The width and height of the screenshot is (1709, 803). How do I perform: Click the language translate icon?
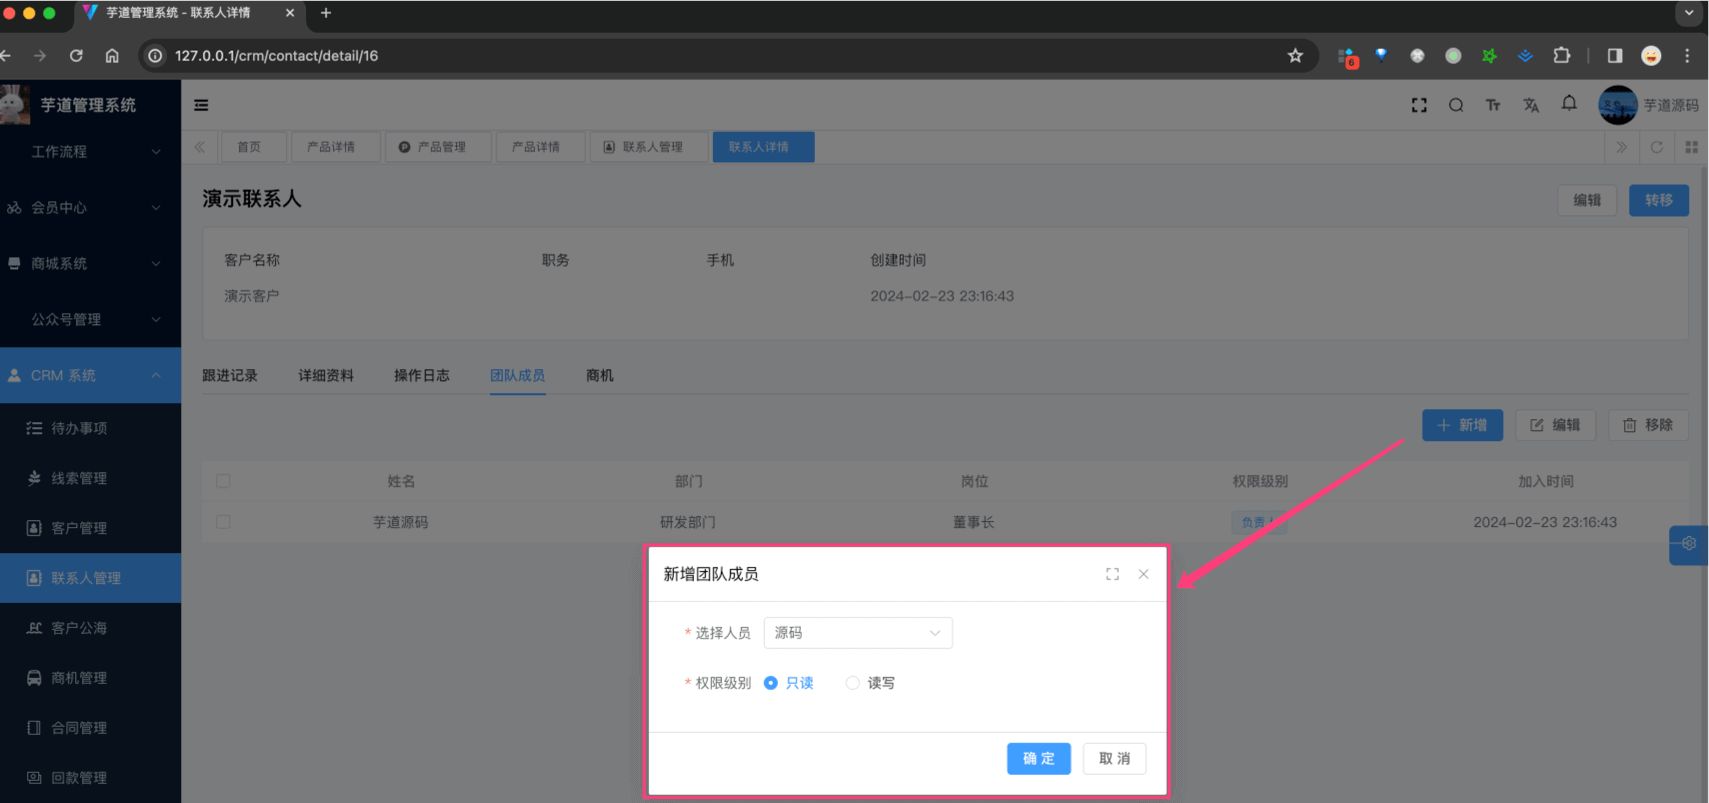[1531, 105]
